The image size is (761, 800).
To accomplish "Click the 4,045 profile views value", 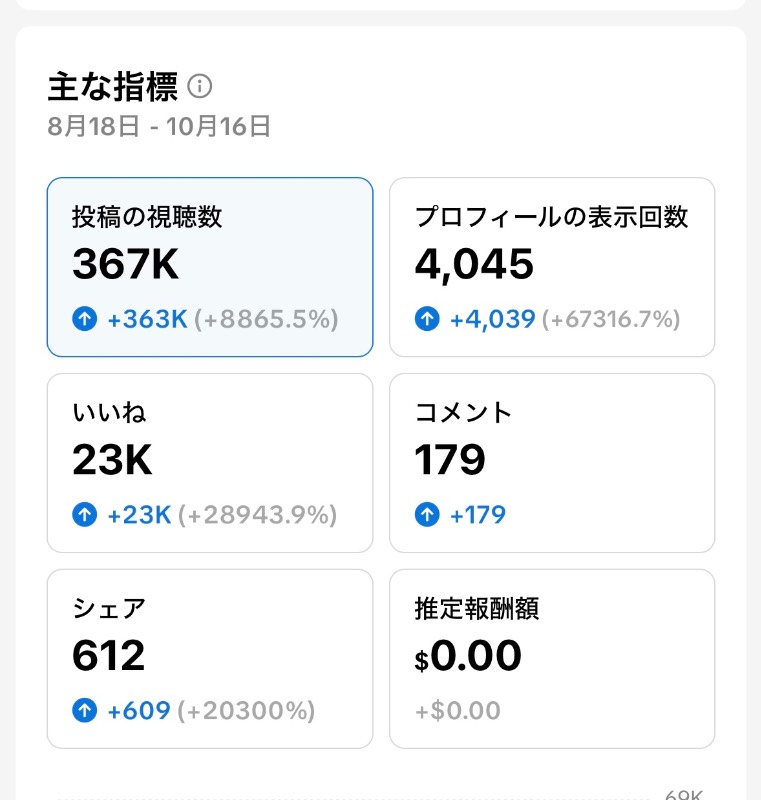I will 474,265.
